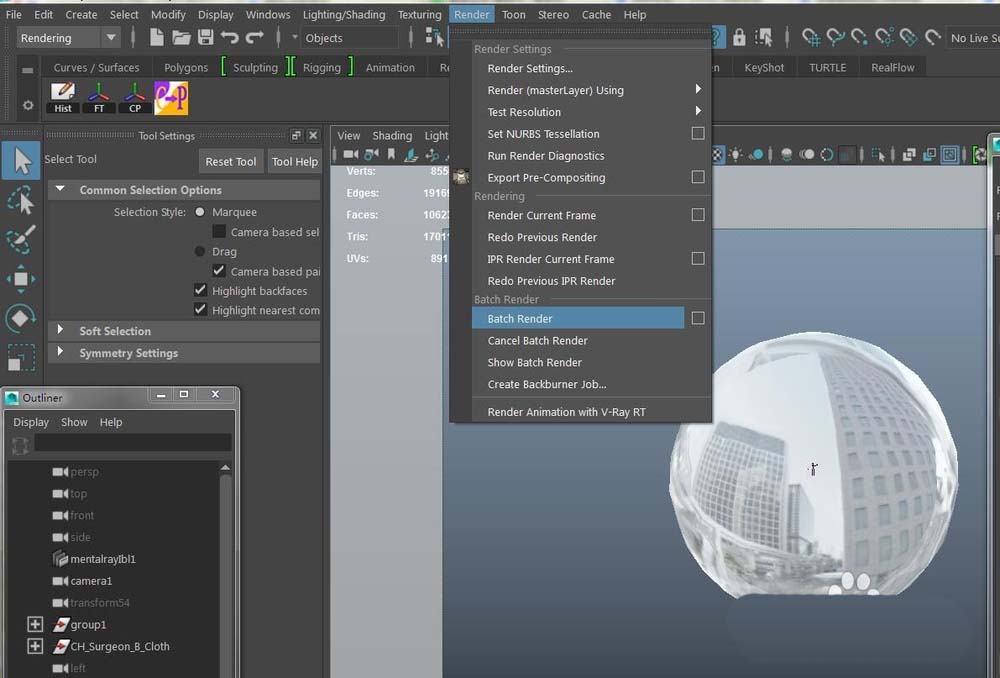1000x678 pixels.
Task: Expand the Symmetry Settings section
Action: [60, 353]
